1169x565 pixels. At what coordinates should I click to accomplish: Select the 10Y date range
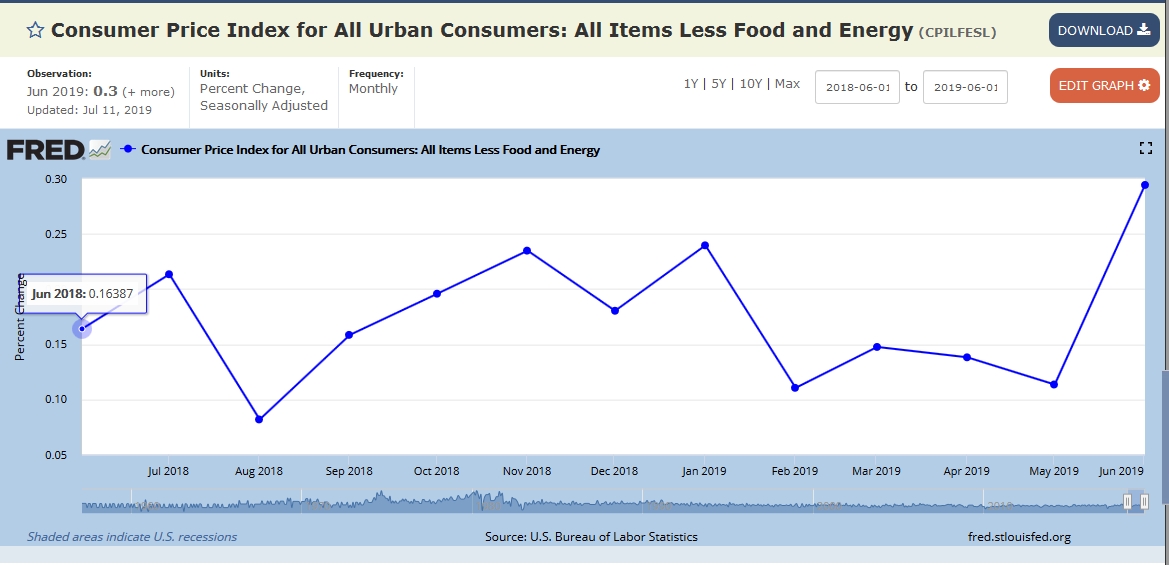750,84
